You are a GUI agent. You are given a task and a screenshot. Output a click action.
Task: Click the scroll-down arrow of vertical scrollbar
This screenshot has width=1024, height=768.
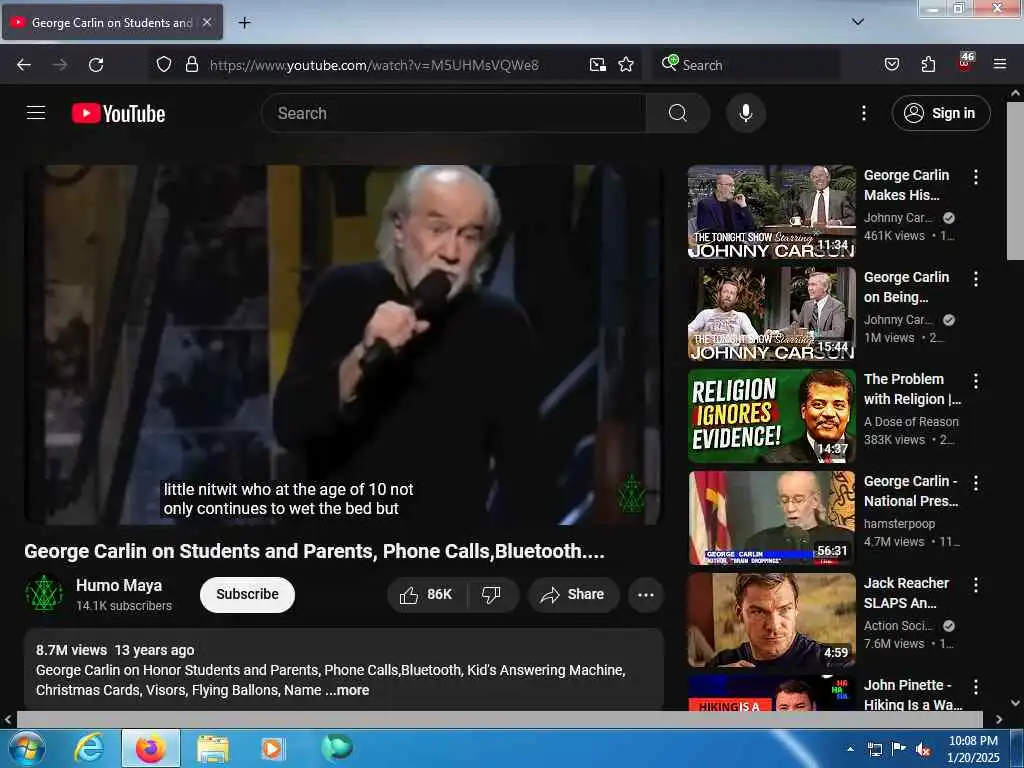(1015, 703)
